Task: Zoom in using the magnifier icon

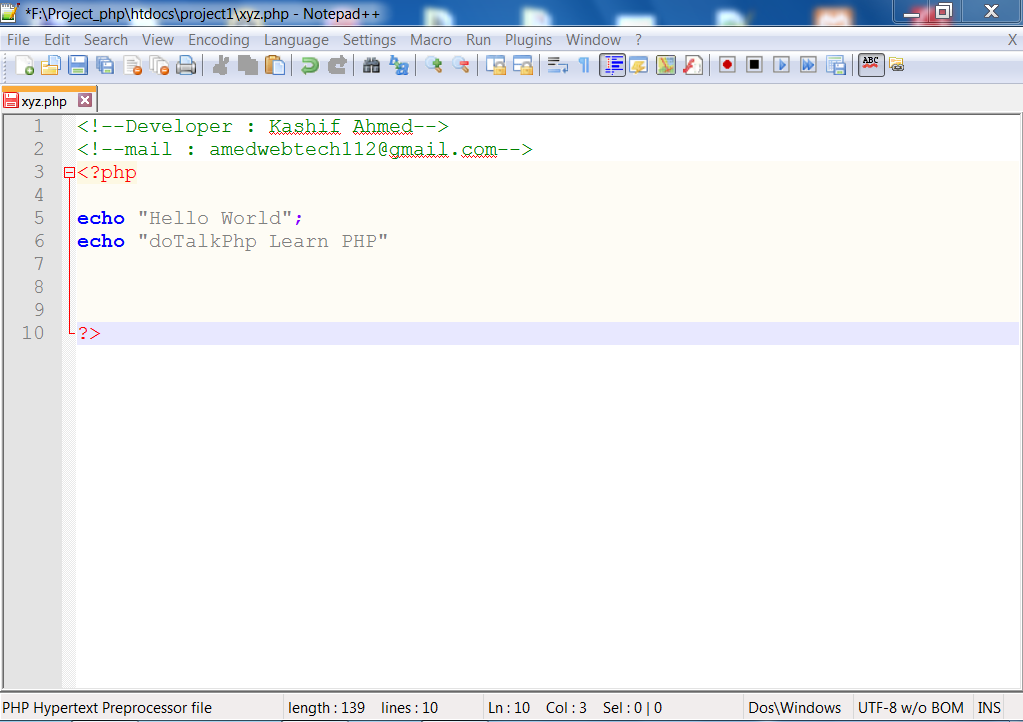Action: (434, 64)
